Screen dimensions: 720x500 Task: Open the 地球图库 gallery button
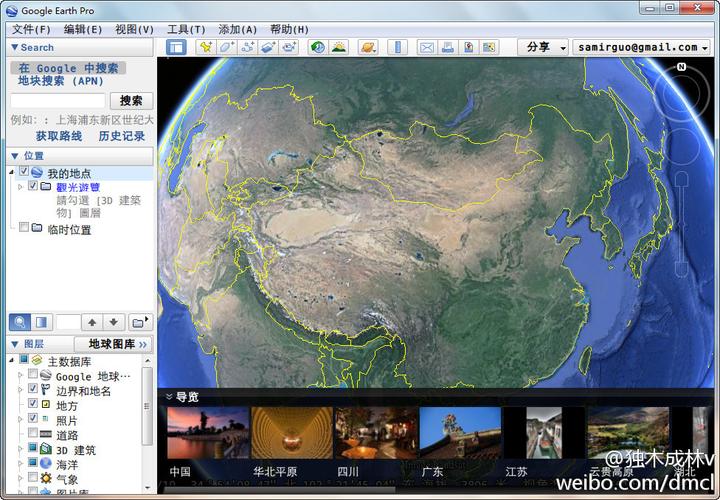click(113, 344)
